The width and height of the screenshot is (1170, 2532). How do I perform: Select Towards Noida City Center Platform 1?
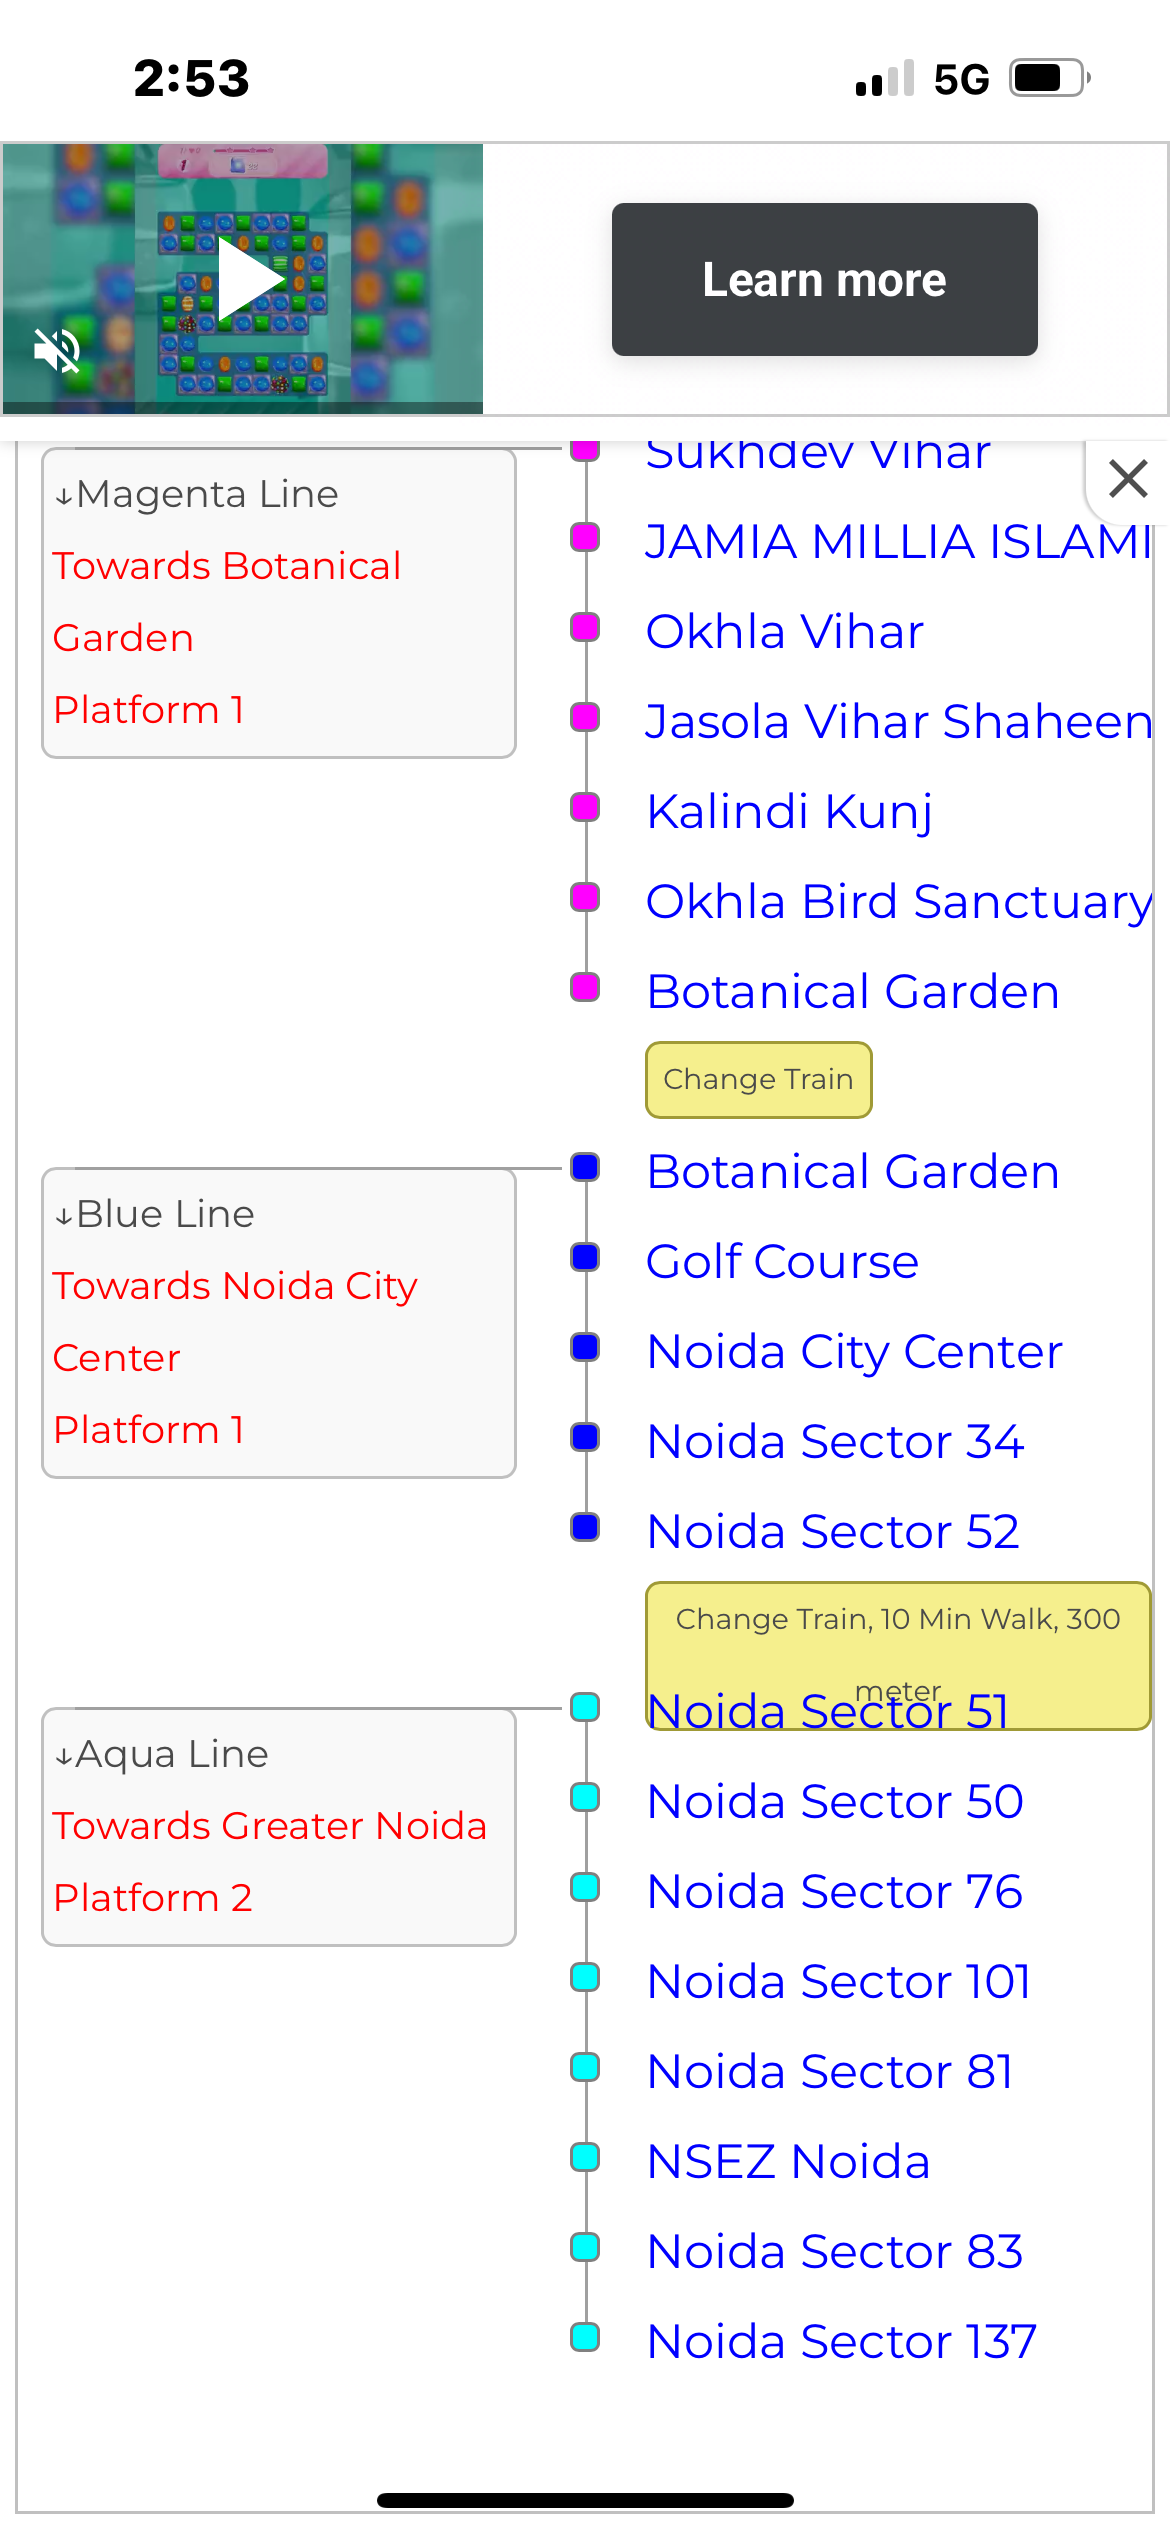(235, 1357)
